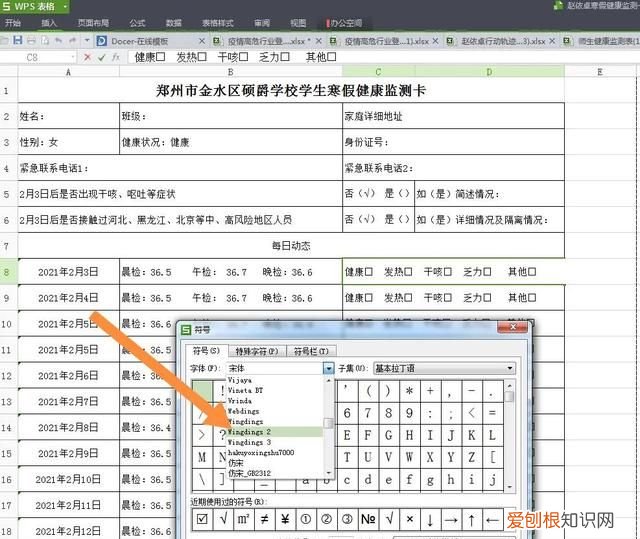This screenshot has width=640, height=539.
Task: Click column header A
Action: (69, 72)
